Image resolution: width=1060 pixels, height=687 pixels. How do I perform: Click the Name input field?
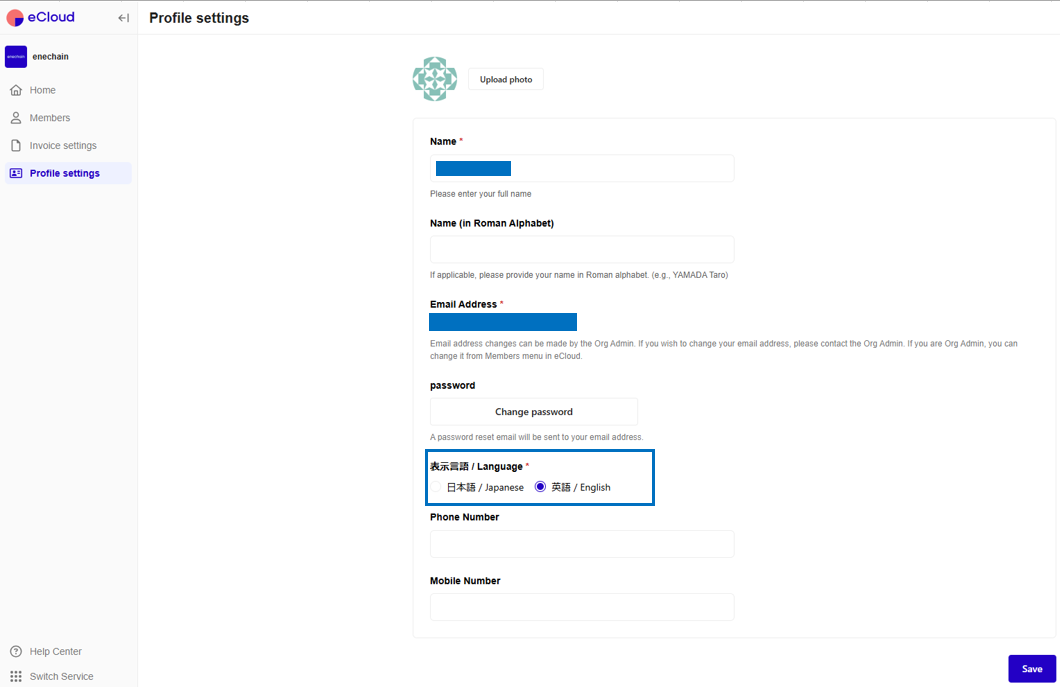pyautogui.click(x=582, y=168)
